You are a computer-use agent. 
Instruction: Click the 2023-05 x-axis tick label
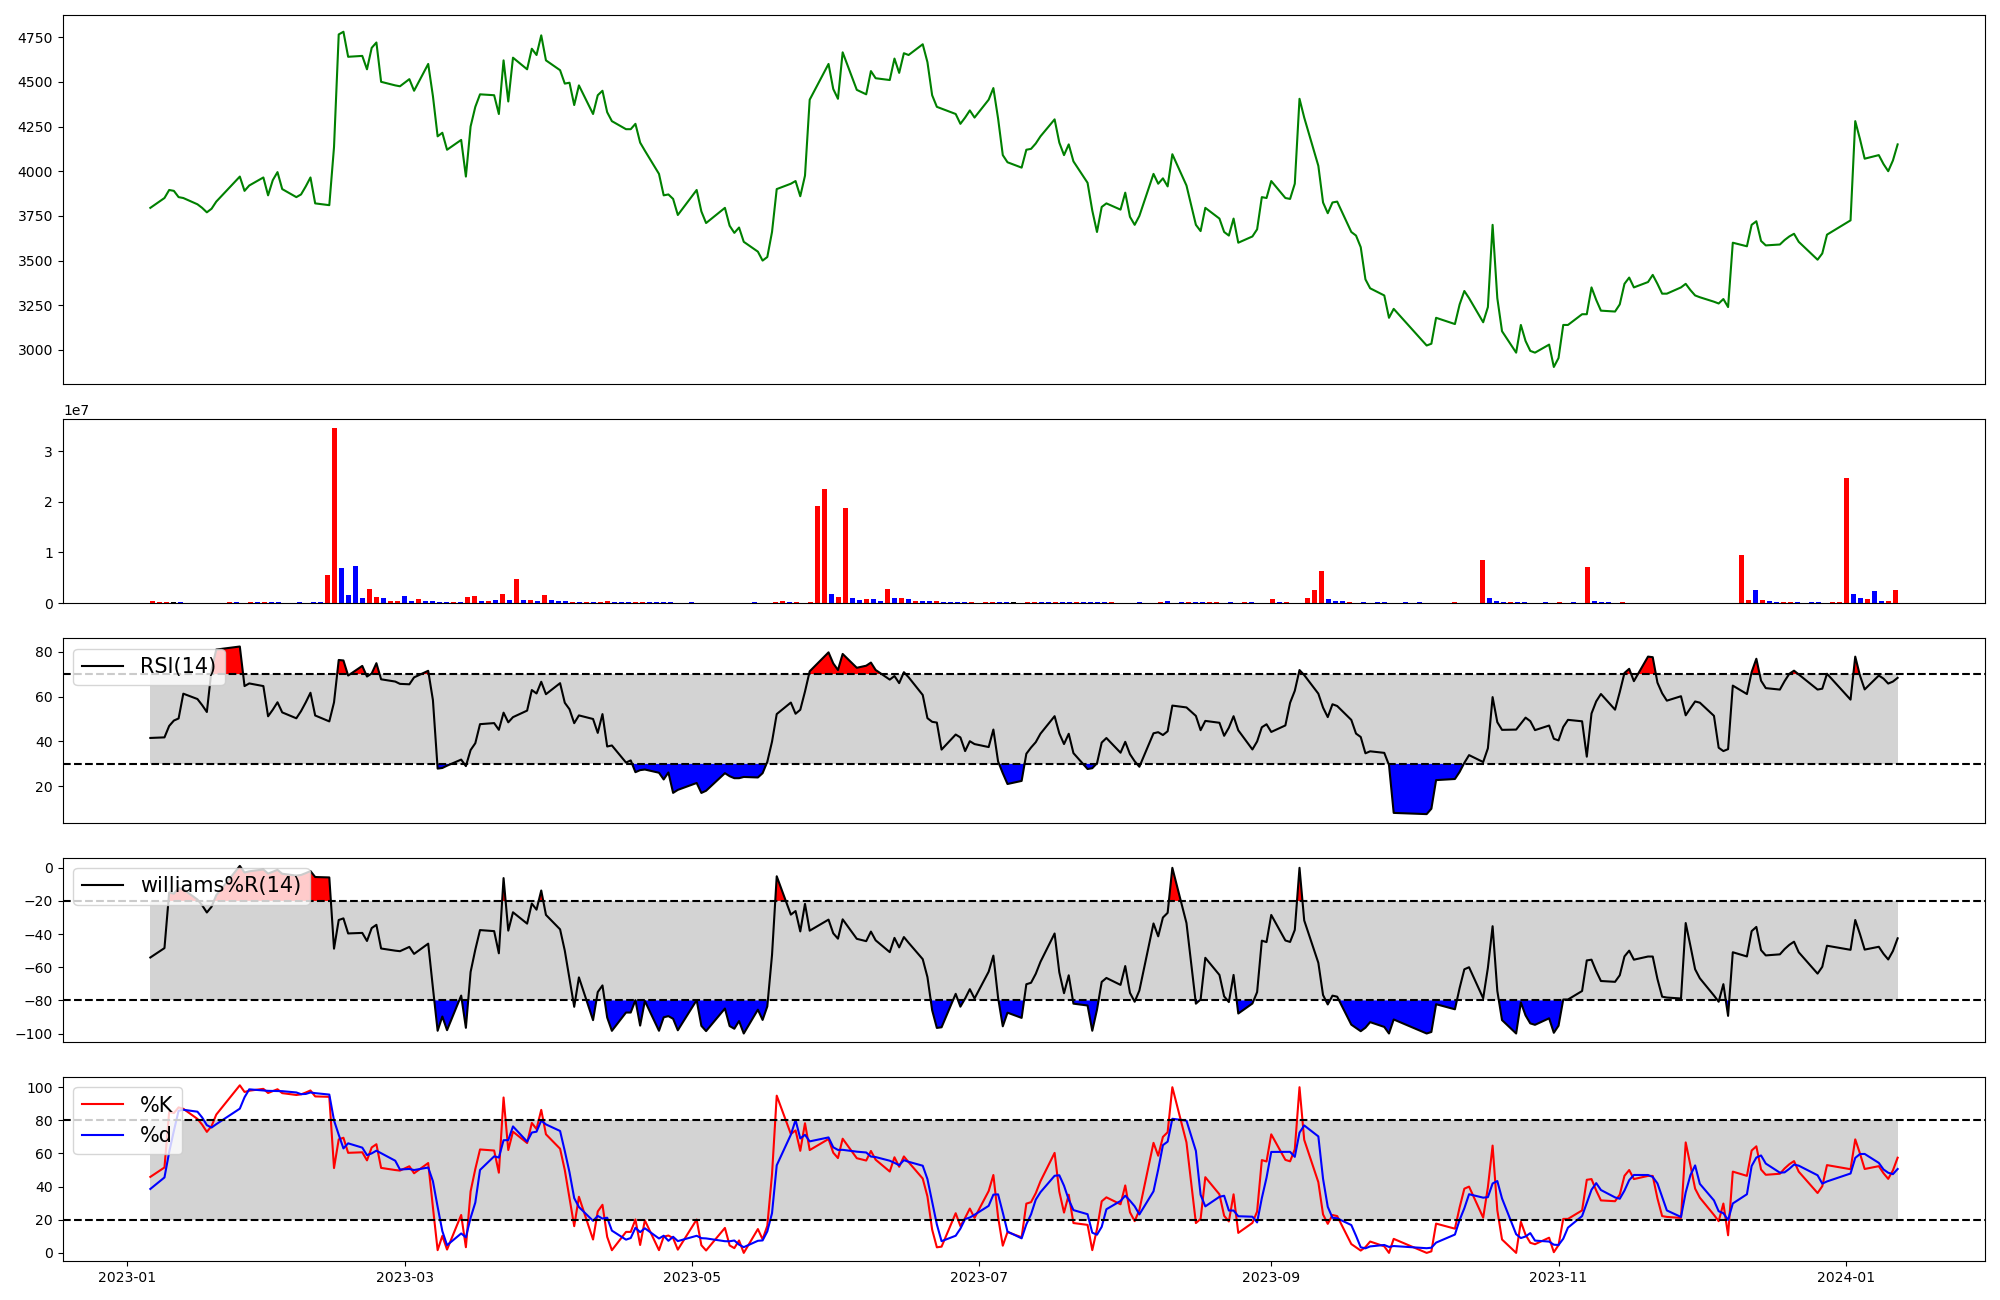pyautogui.click(x=692, y=1277)
